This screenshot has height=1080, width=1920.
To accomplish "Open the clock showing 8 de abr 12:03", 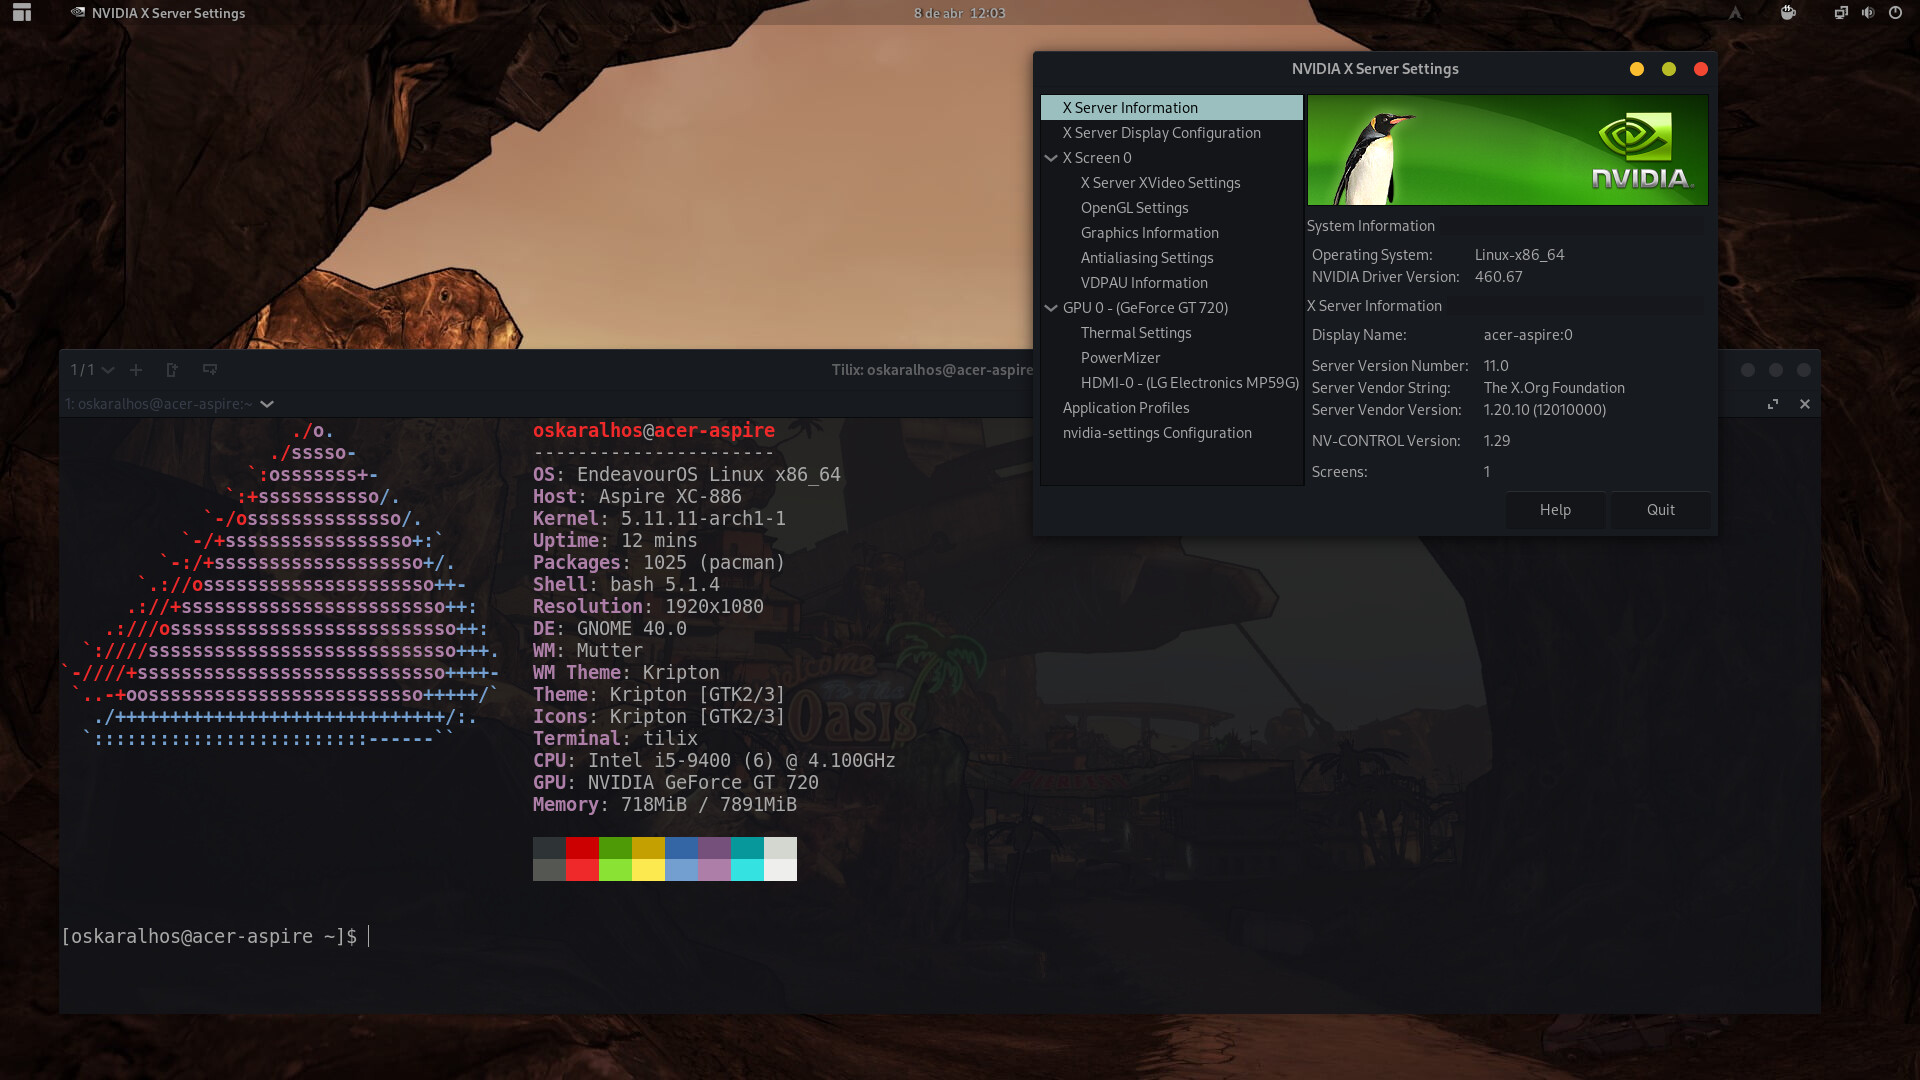I will click(959, 13).
